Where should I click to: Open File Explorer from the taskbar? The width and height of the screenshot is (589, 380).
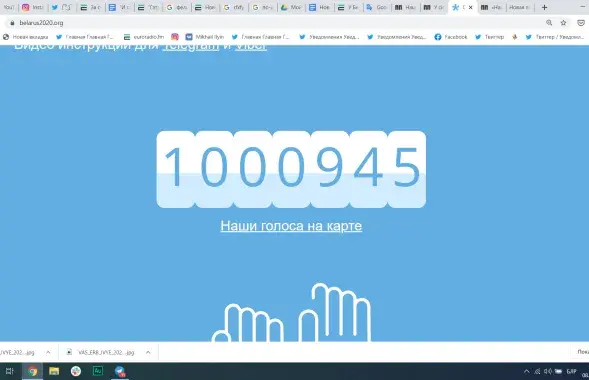[54, 371]
